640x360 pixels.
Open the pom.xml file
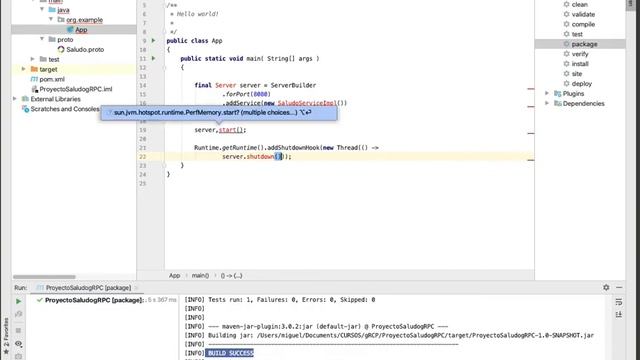(x=52, y=79)
